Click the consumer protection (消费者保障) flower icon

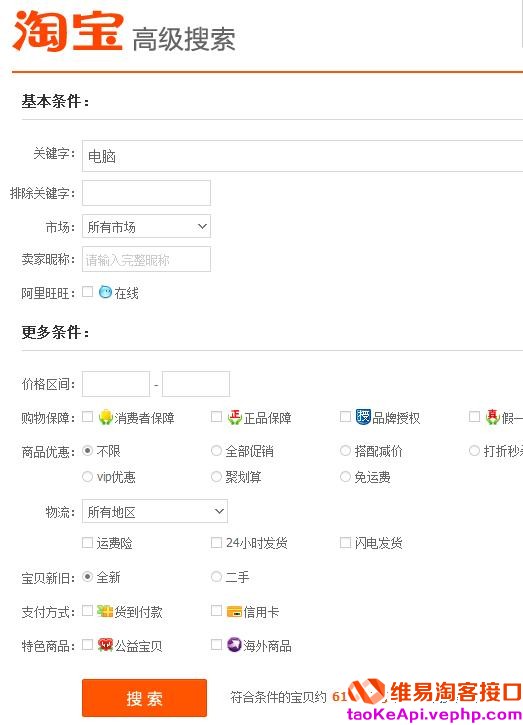click(106, 417)
